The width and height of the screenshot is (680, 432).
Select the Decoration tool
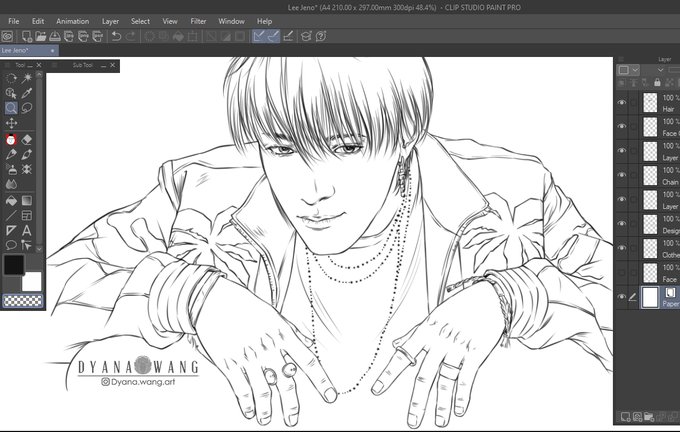(27, 170)
